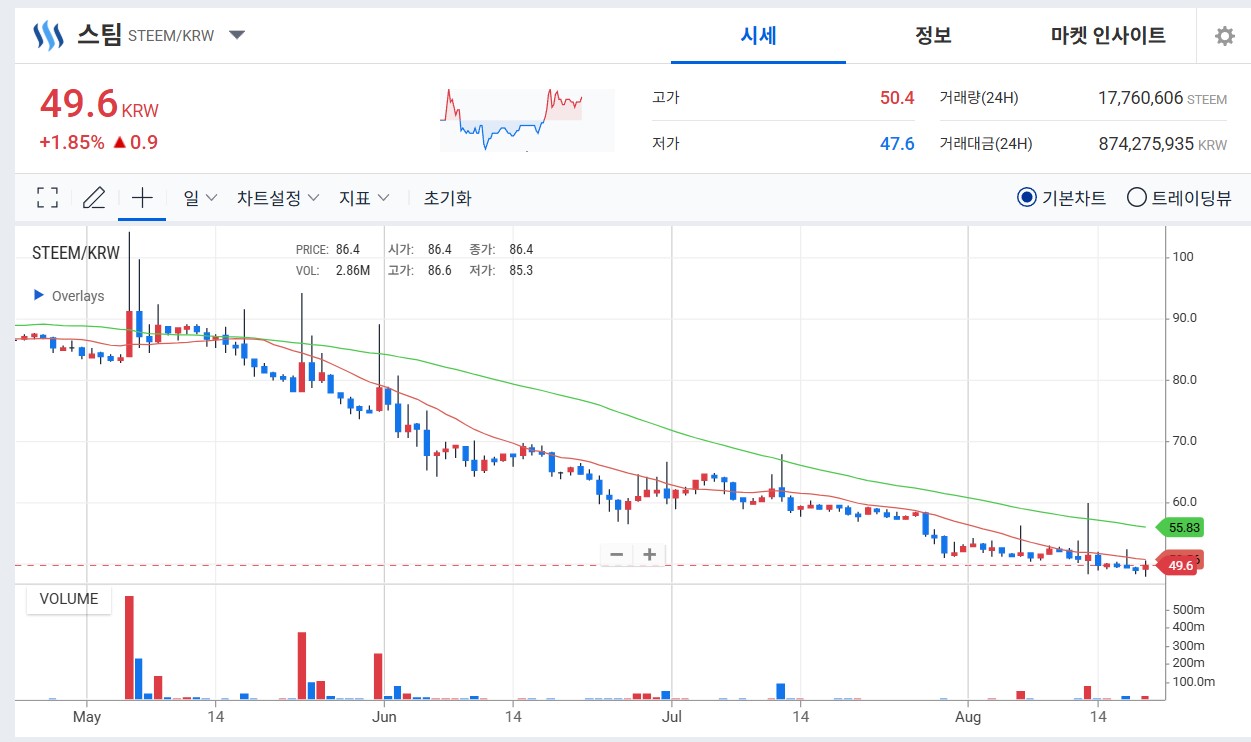Switch to the 정보 tab
The image size is (1251, 742).
point(933,36)
